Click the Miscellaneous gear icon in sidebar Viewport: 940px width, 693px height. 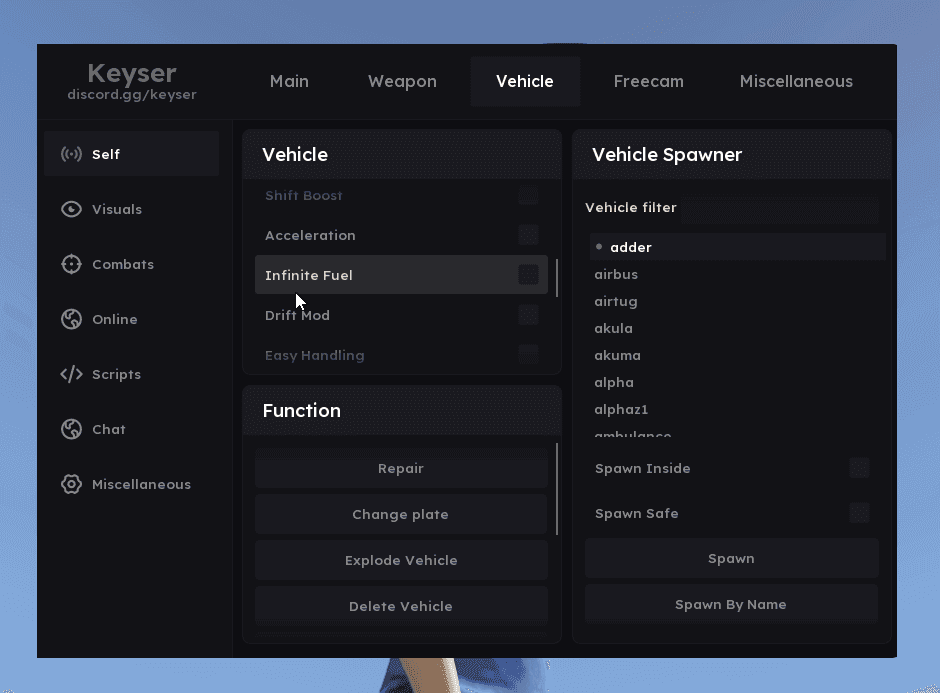pos(71,484)
